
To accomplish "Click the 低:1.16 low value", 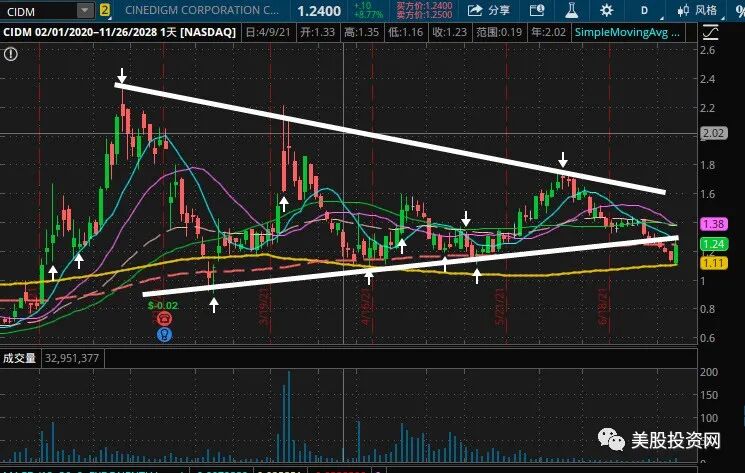I will tap(405, 32).
